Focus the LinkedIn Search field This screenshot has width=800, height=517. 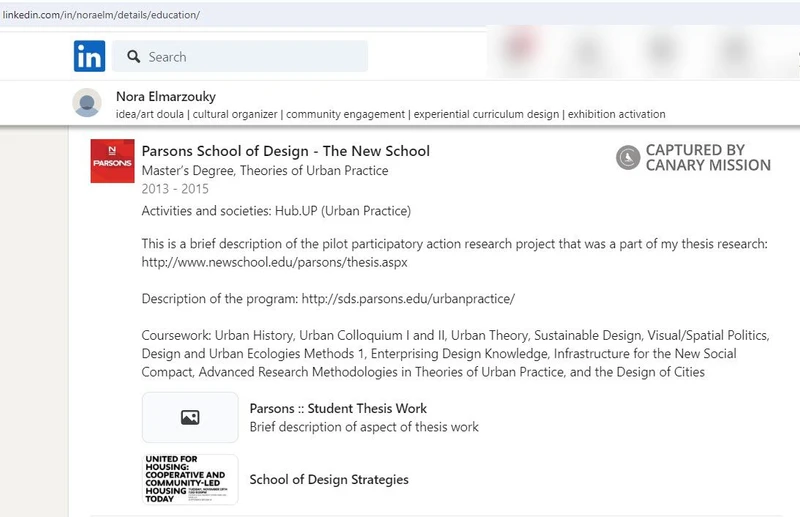pos(240,56)
